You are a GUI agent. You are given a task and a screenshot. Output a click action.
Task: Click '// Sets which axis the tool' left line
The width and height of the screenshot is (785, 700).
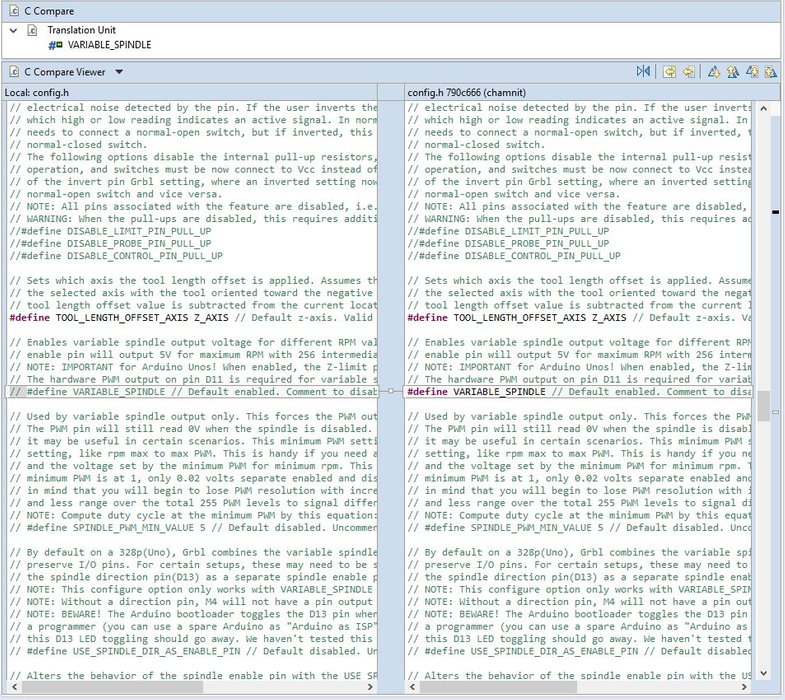(193, 280)
